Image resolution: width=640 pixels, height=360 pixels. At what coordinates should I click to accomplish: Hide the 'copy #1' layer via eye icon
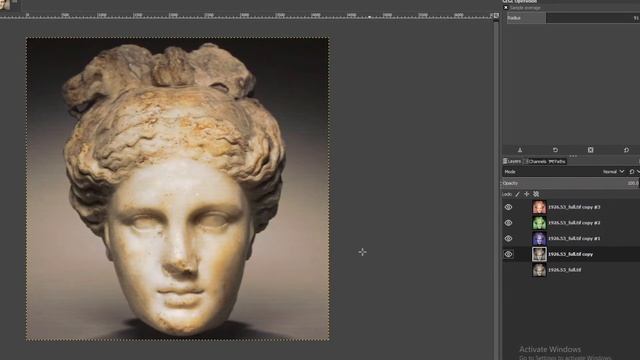[x=508, y=238]
